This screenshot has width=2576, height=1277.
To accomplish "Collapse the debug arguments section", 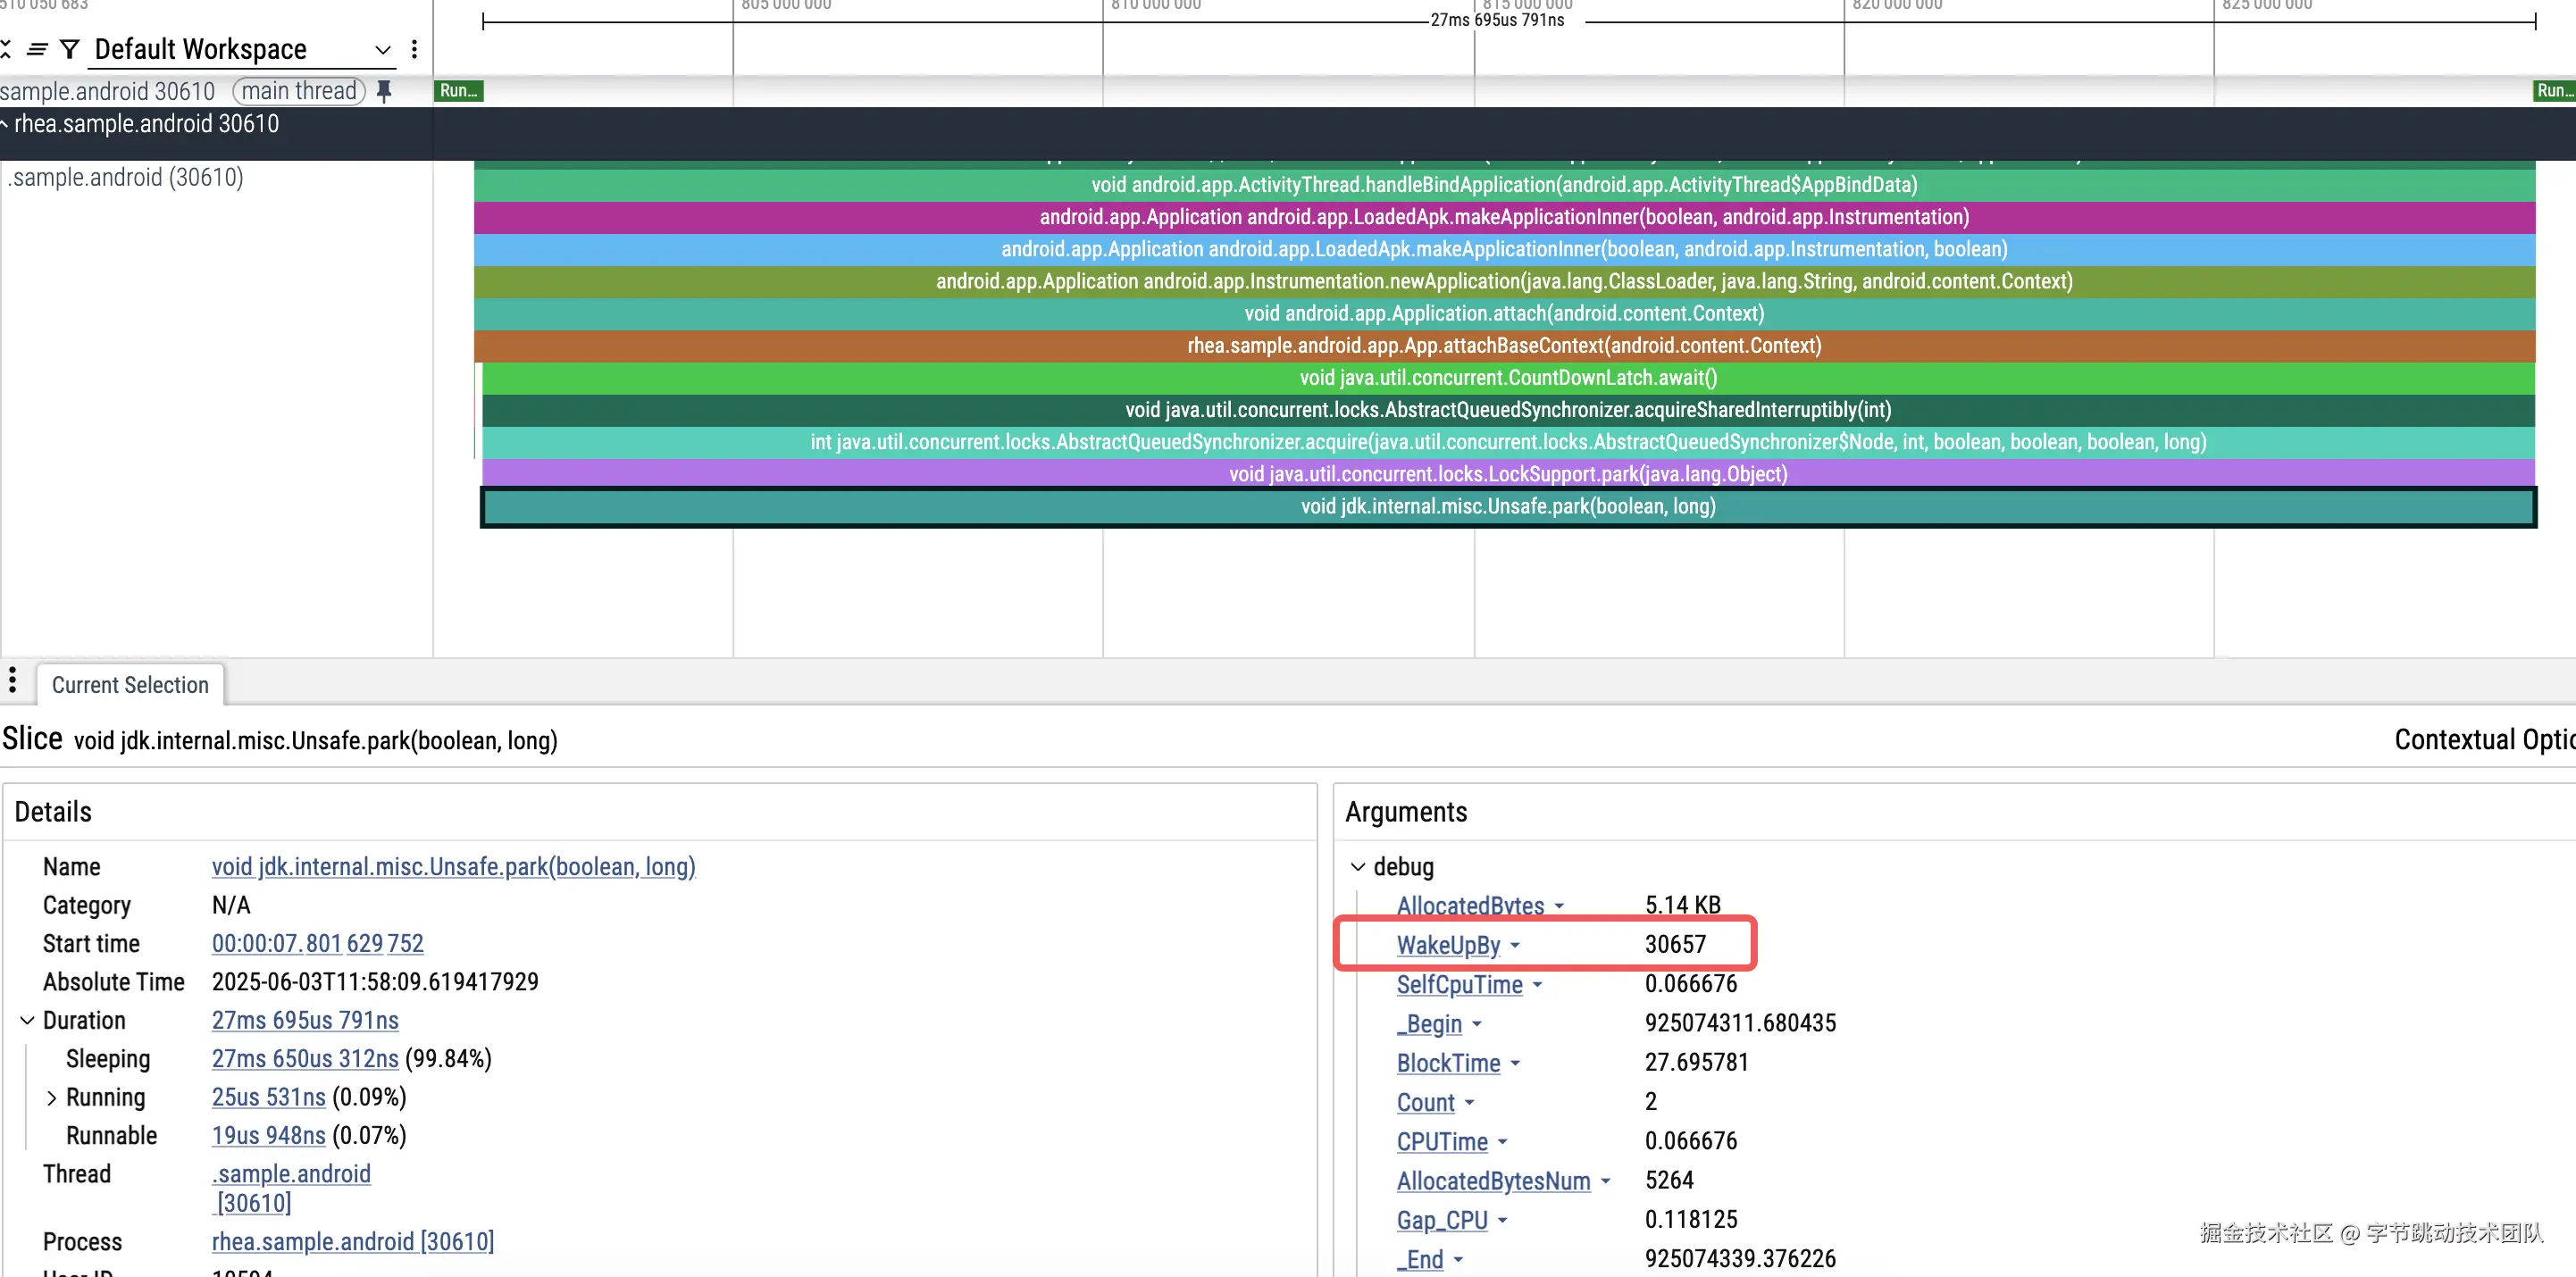I will click(1357, 866).
